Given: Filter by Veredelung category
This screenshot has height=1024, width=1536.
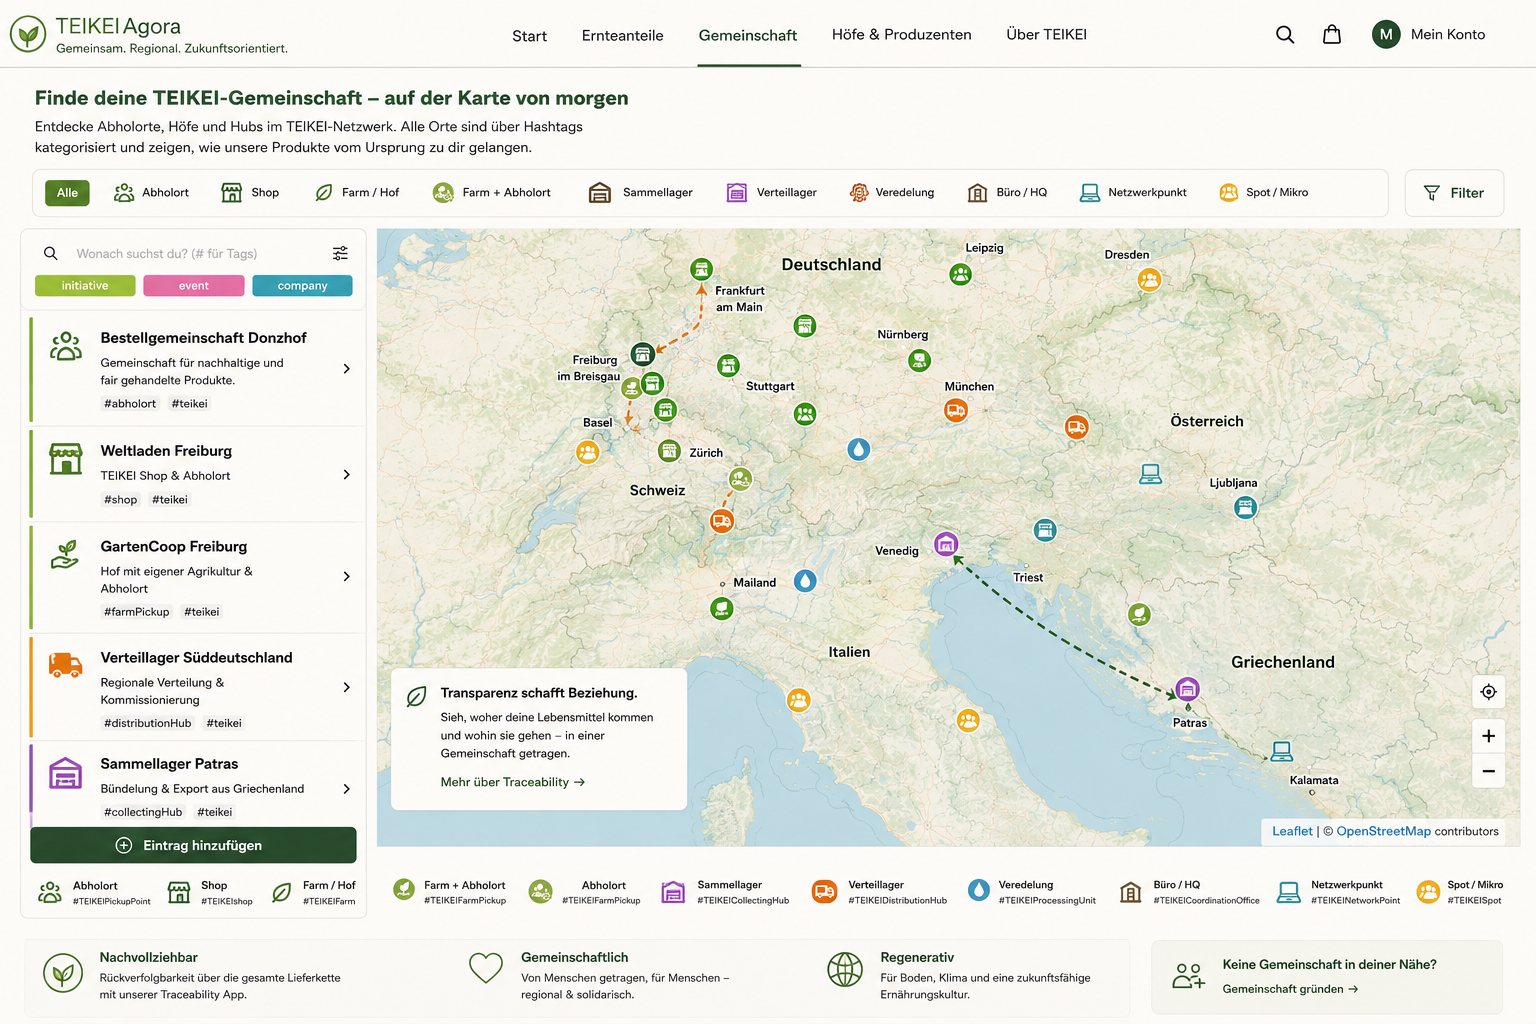Looking at the screenshot, I should tap(892, 193).
